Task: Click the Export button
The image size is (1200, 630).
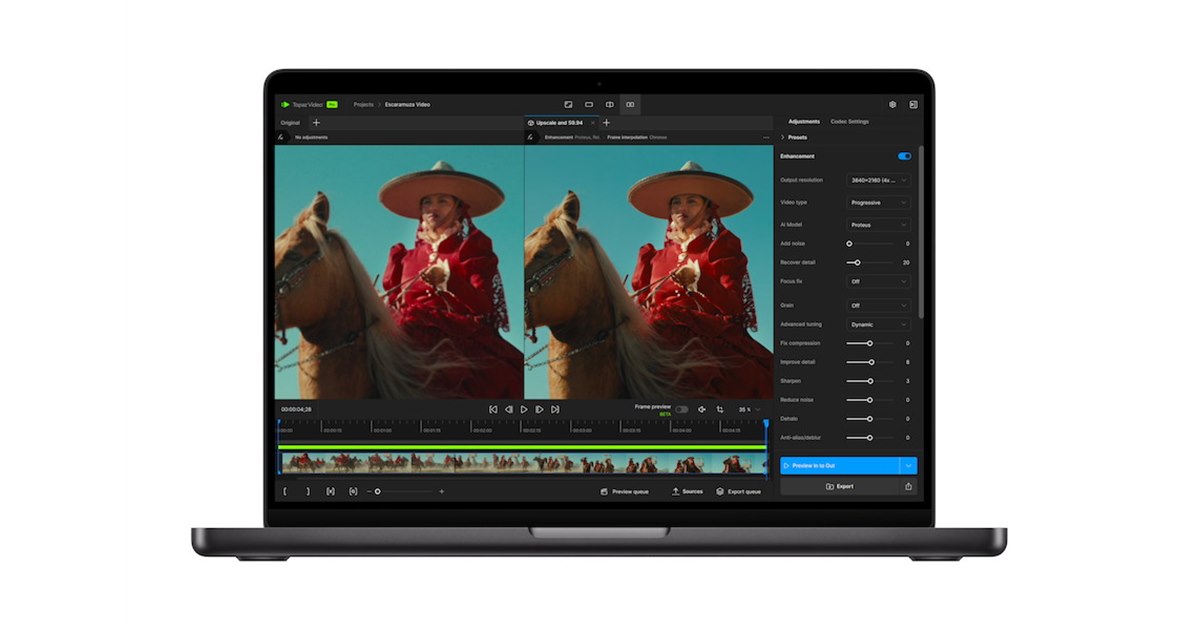Action: point(846,487)
